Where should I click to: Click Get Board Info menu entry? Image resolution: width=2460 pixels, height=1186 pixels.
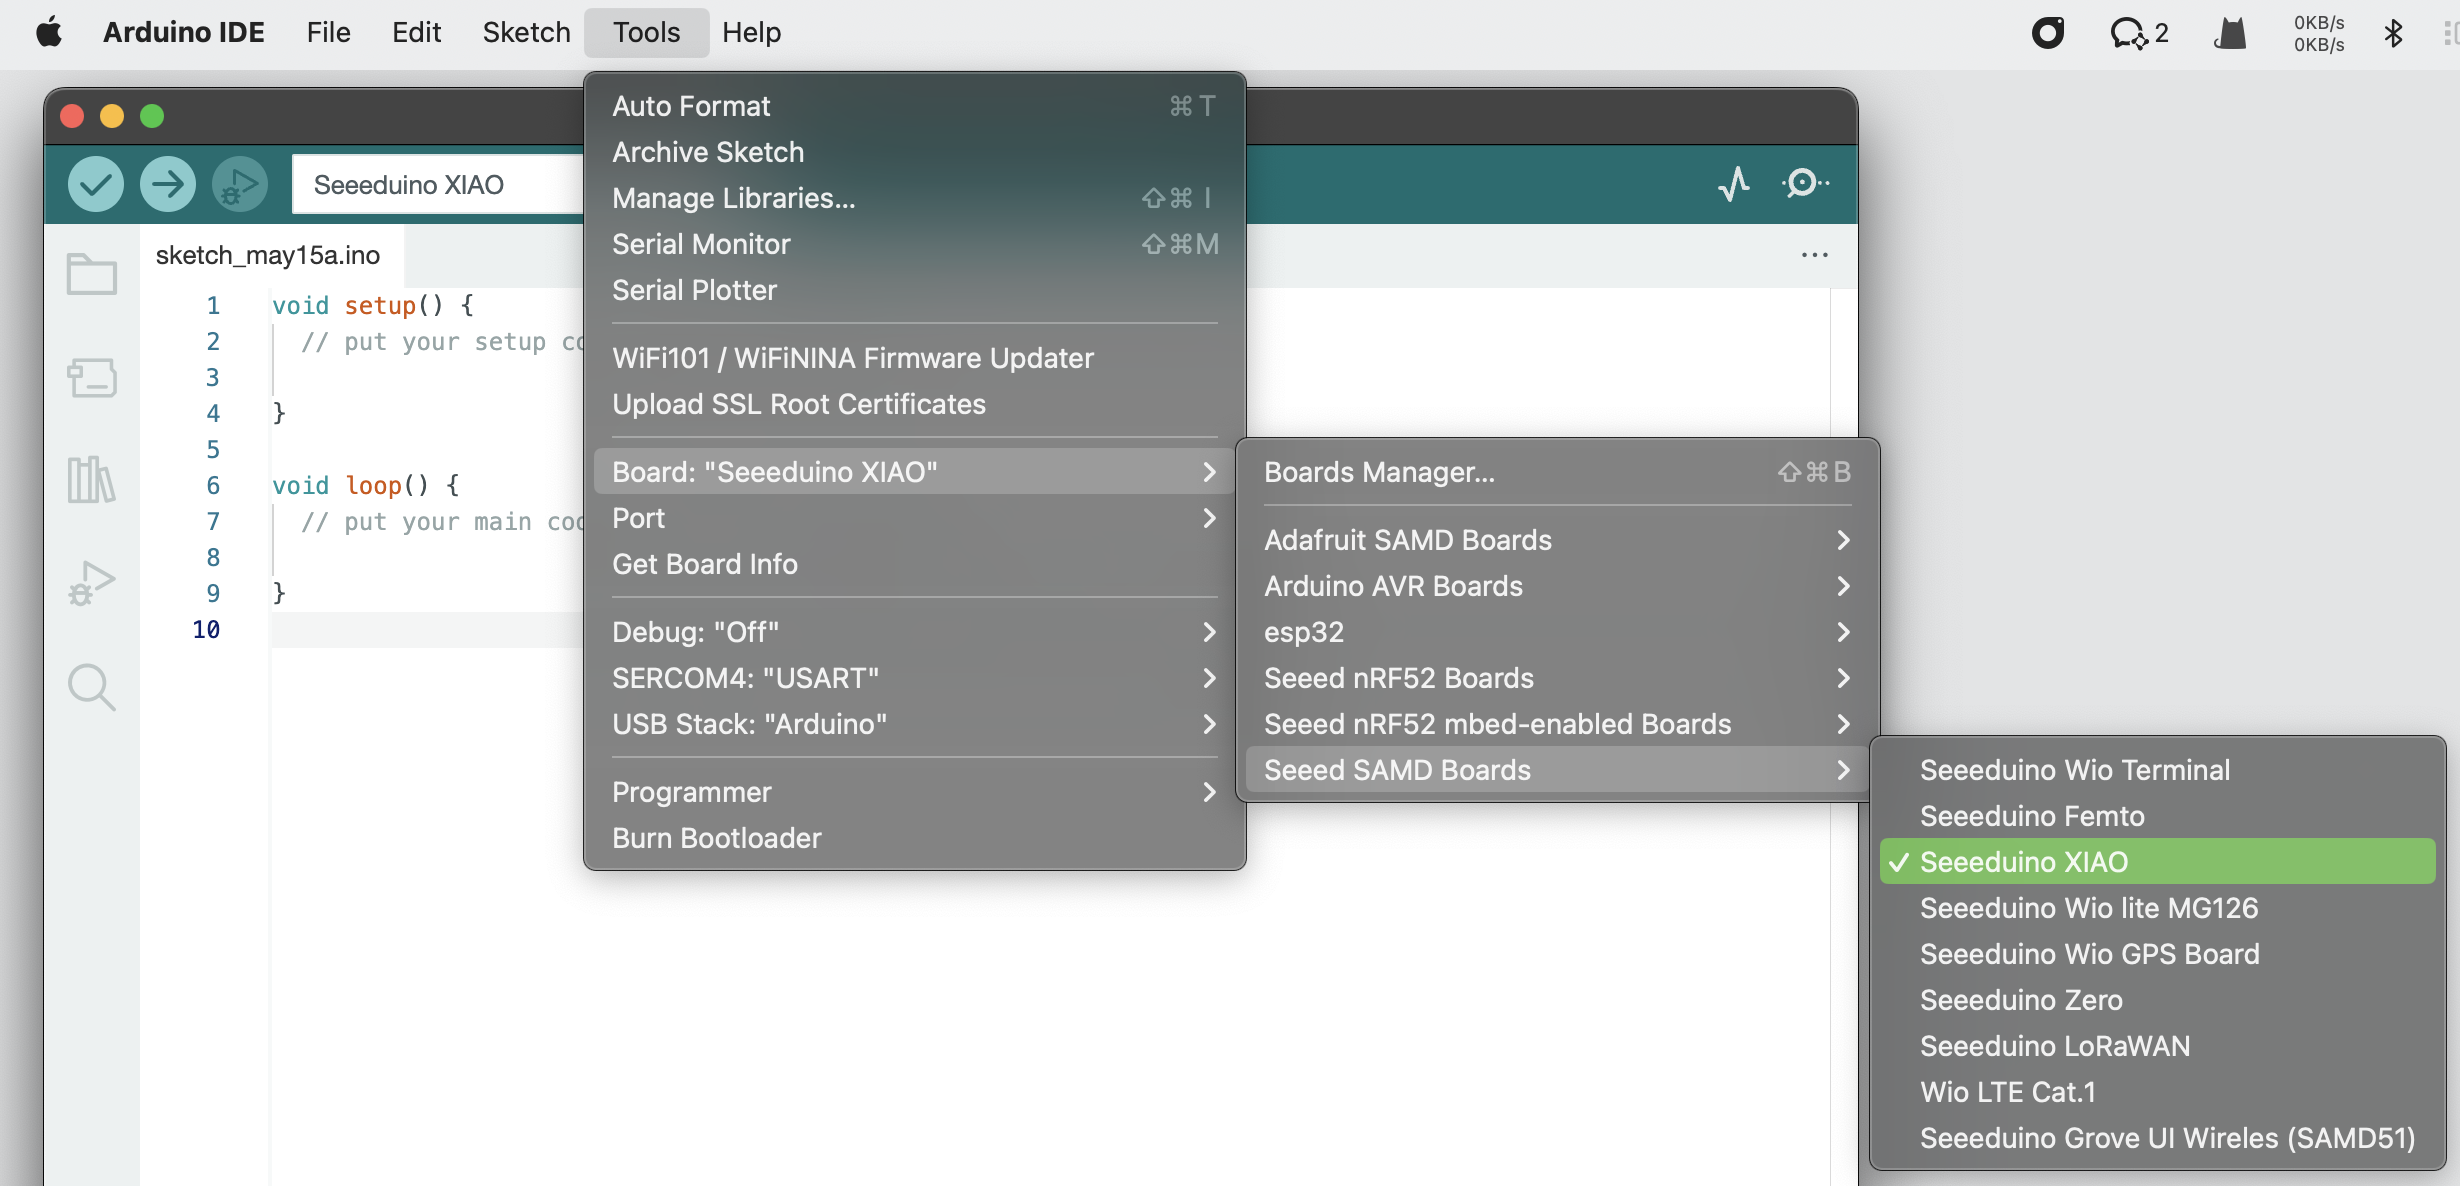coord(914,563)
